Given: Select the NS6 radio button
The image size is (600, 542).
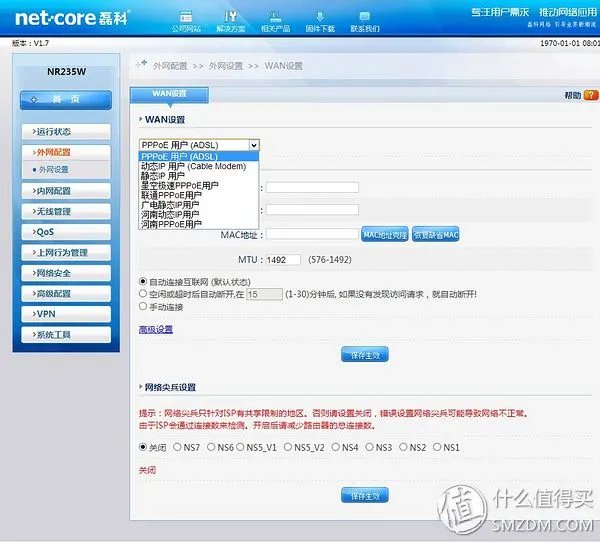Looking at the screenshot, I should pyautogui.click(x=211, y=447).
